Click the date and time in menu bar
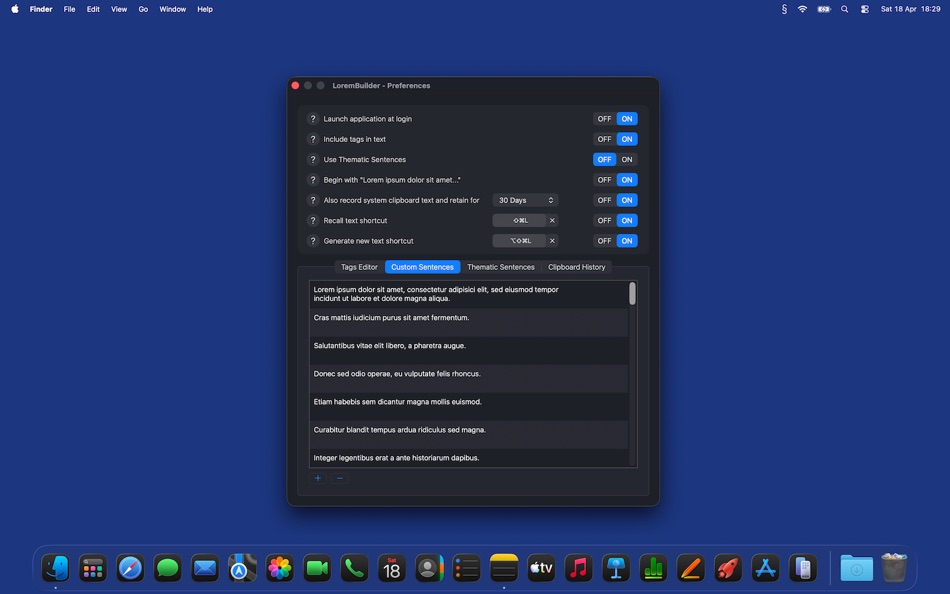 pos(910,9)
